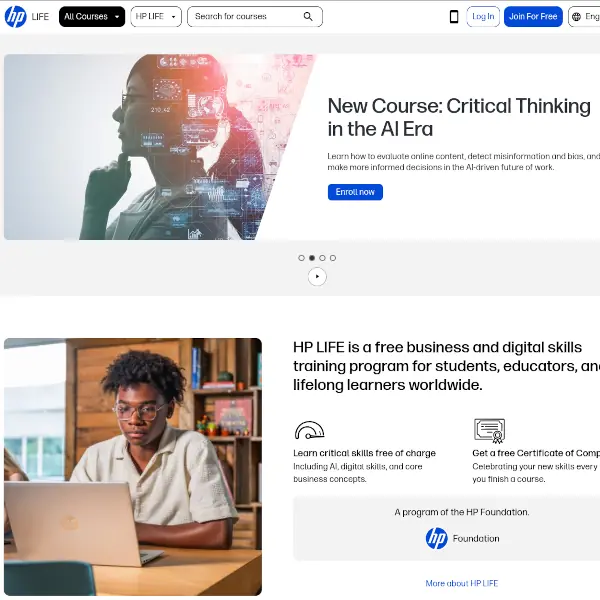Open the mobile app phone icon

(x=454, y=16)
